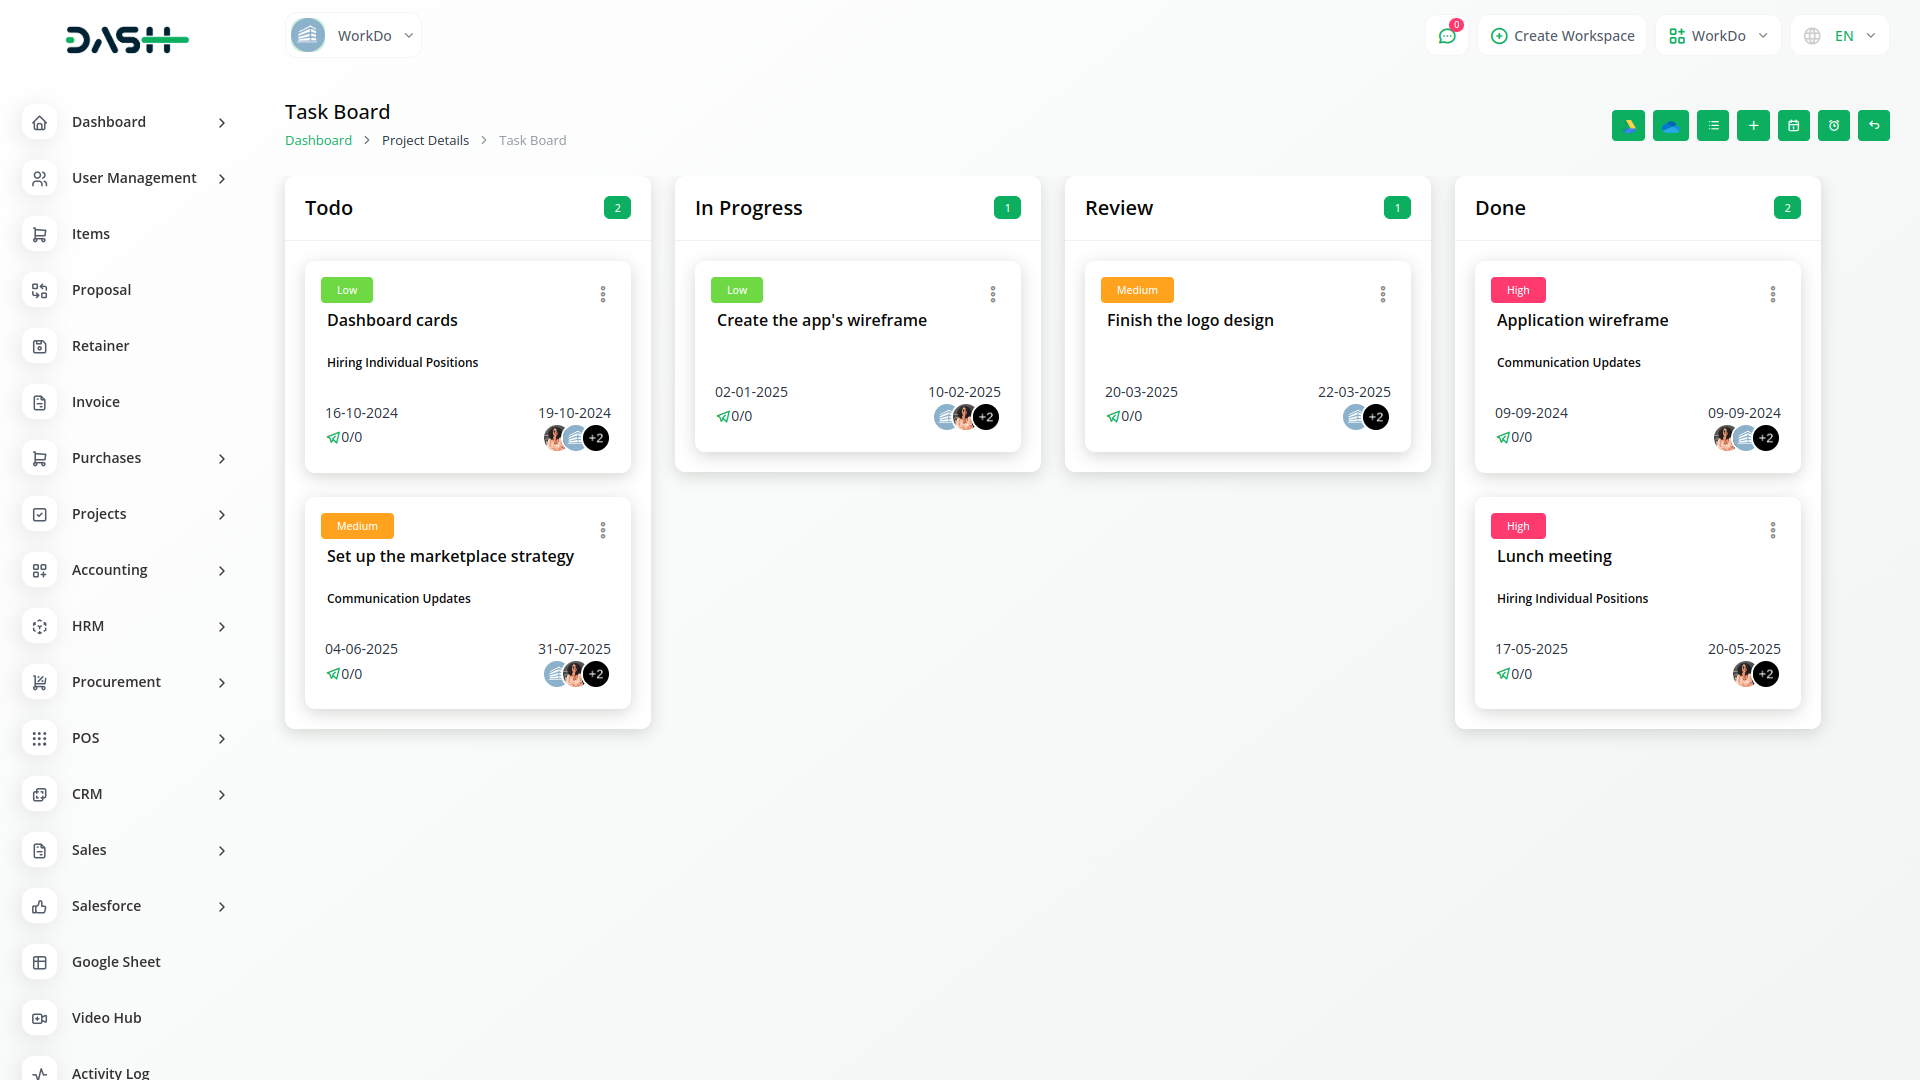Click the back arrow return icon
Image resolution: width=1920 pixels, height=1080 pixels.
click(1874, 126)
